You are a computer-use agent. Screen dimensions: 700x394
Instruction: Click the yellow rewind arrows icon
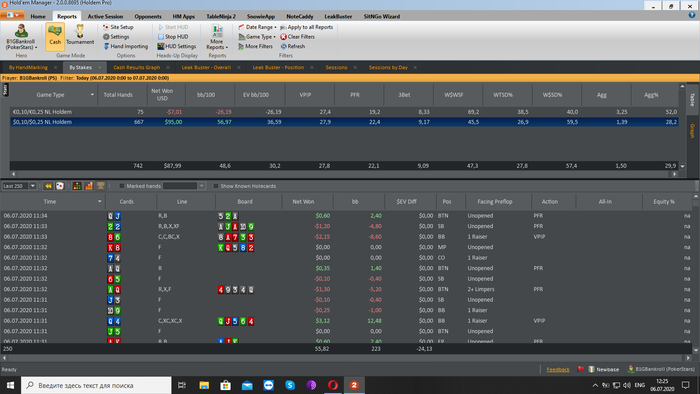point(48,186)
